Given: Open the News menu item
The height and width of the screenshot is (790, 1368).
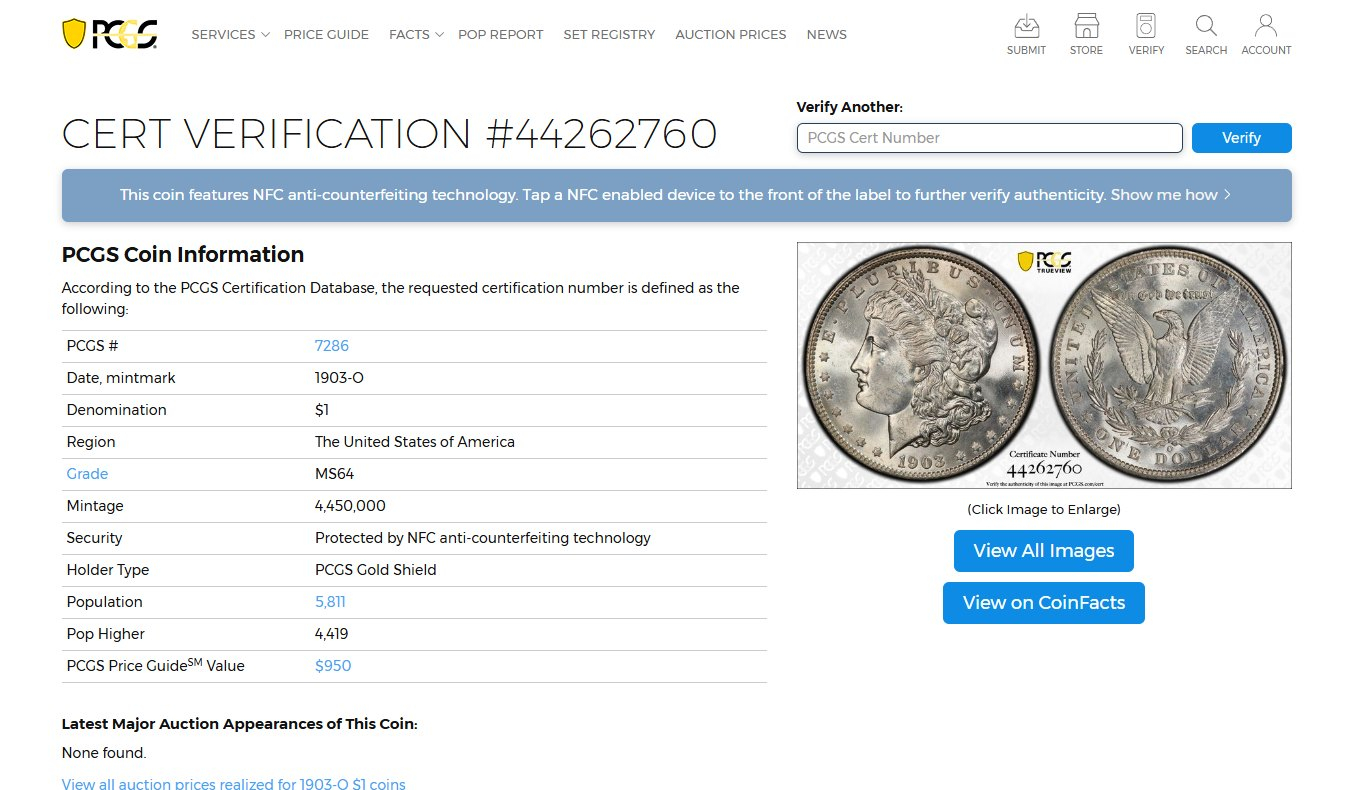Looking at the screenshot, I should click(x=826, y=34).
